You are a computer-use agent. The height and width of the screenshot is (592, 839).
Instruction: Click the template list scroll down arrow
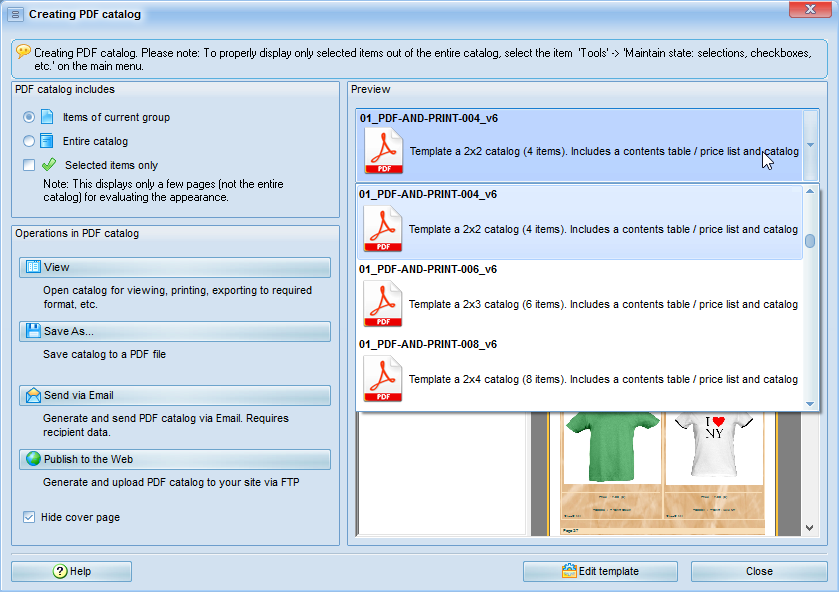tap(810, 404)
